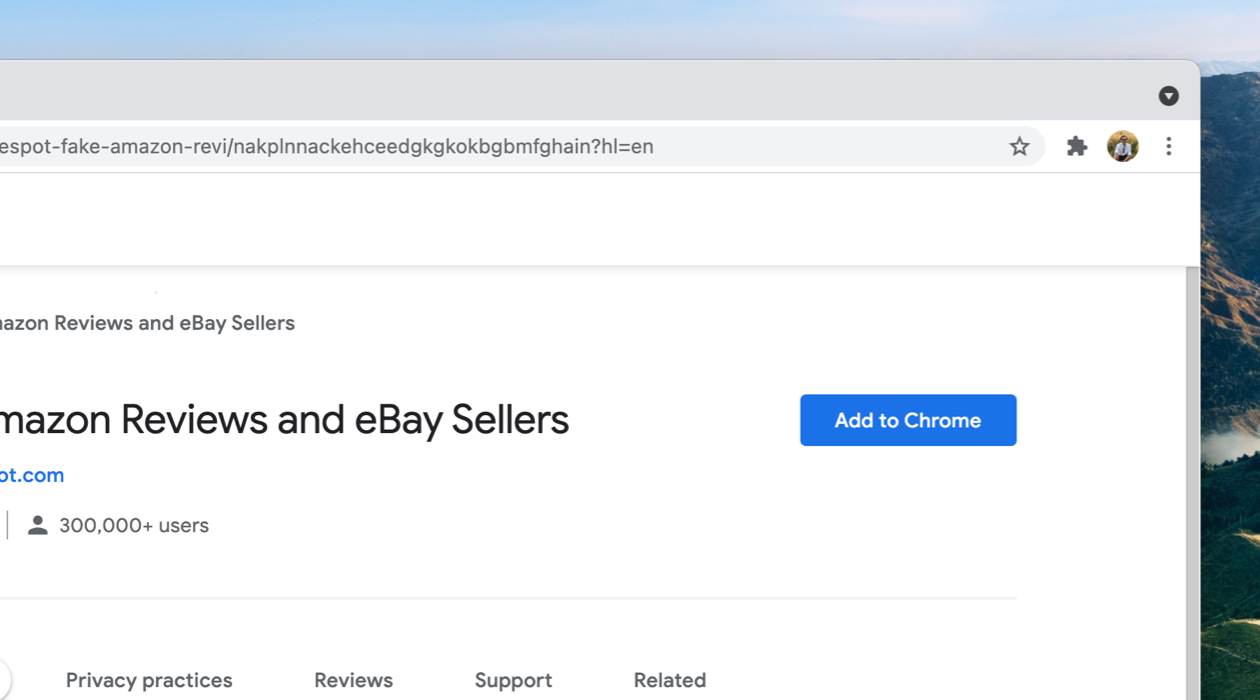This screenshot has width=1260, height=700.
Task: Click the breadcrumb Amazon Reviews and eBay Sellers
Action: click(x=147, y=323)
